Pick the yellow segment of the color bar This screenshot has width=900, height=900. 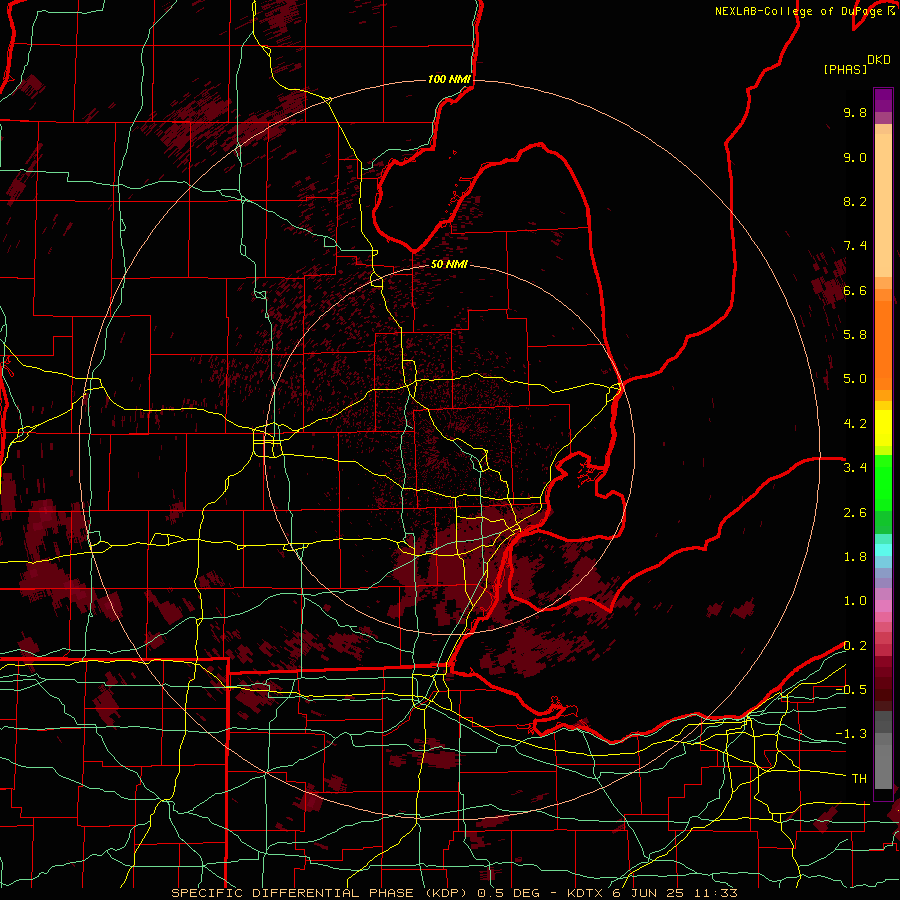pos(883,428)
